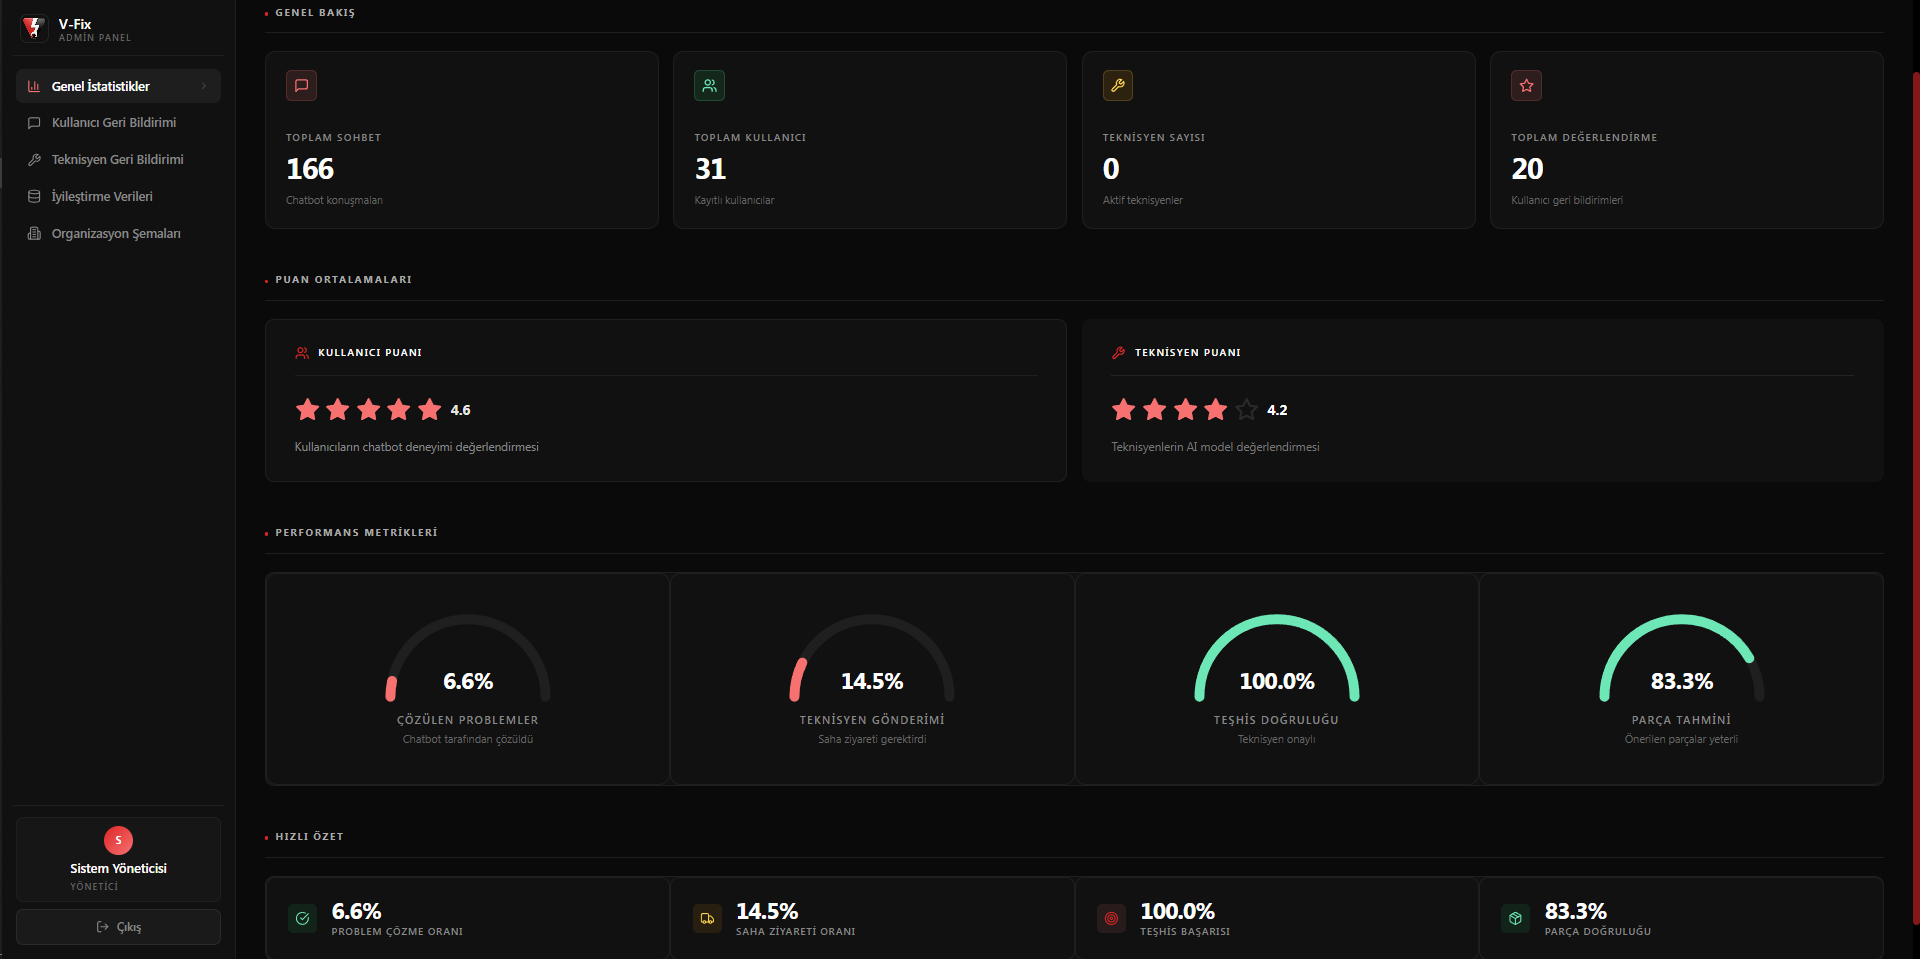1920x959 pixels.
Task: Click database icon beside İyileştirme Verileri
Action: (34, 197)
